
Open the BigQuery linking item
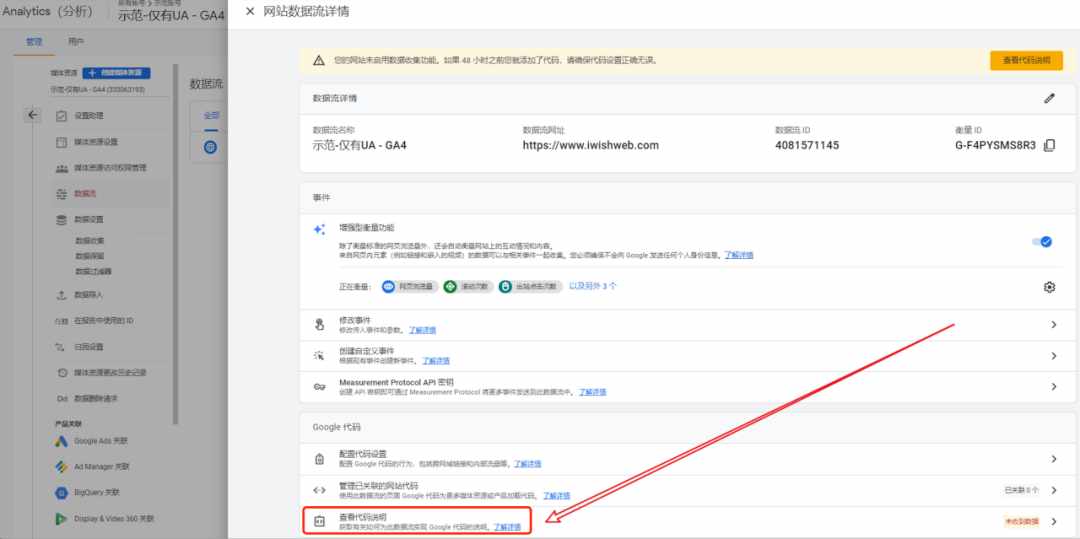click(x=87, y=493)
